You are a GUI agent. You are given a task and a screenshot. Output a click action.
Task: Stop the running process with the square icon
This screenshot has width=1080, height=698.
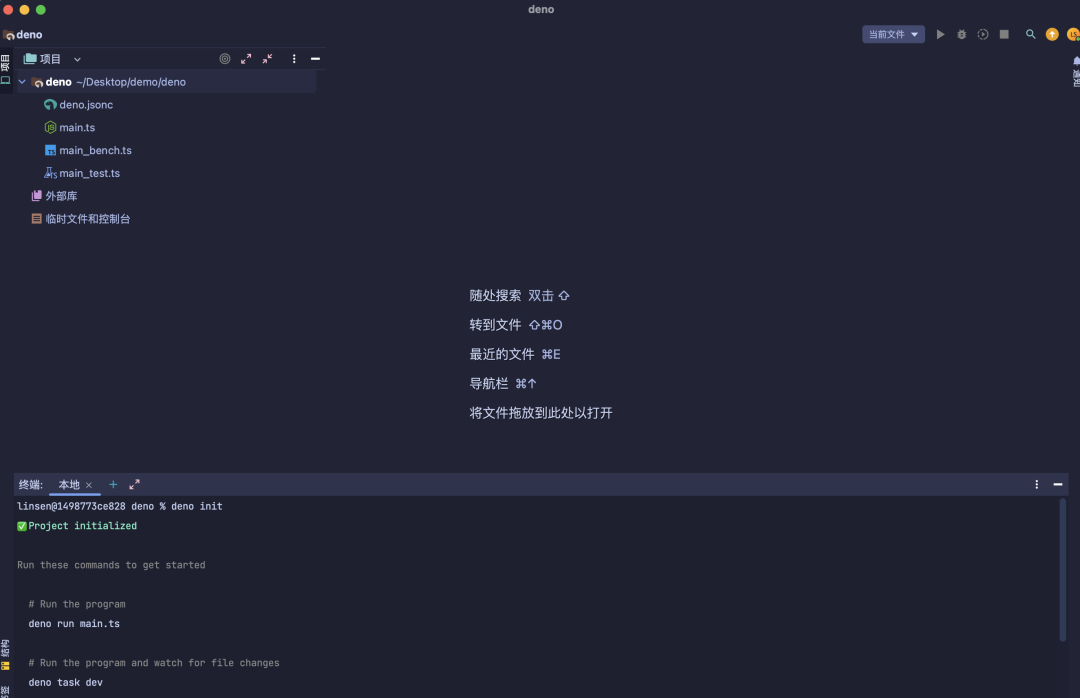(1004, 34)
